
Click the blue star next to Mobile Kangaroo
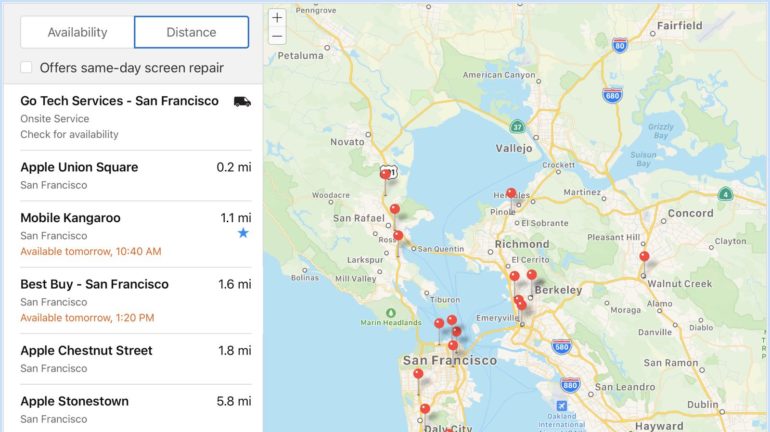click(243, 233)
